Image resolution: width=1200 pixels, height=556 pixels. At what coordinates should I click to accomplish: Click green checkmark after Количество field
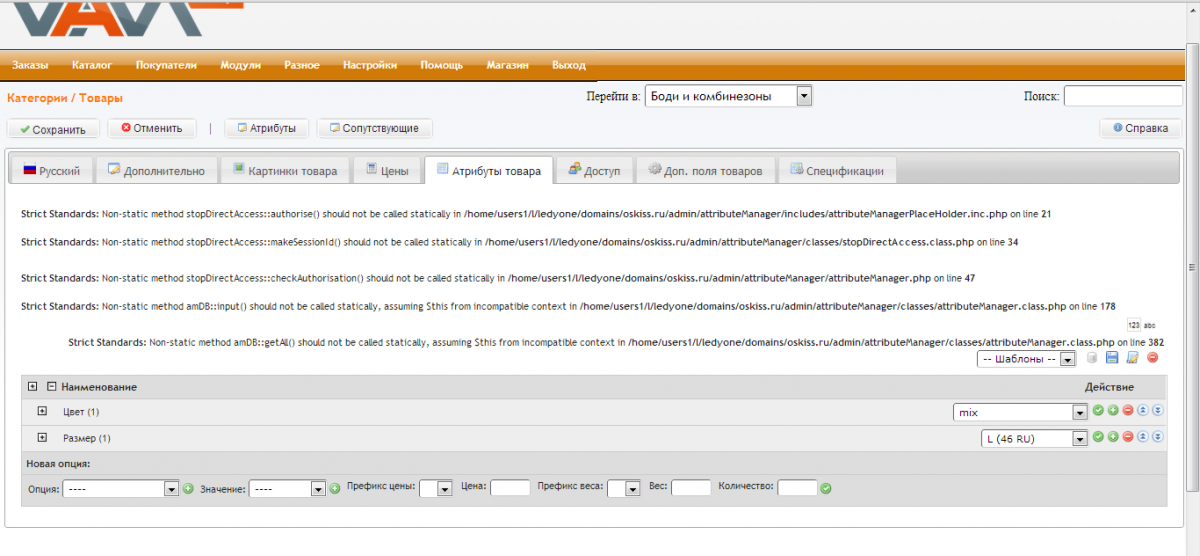[x=826, y=488]
